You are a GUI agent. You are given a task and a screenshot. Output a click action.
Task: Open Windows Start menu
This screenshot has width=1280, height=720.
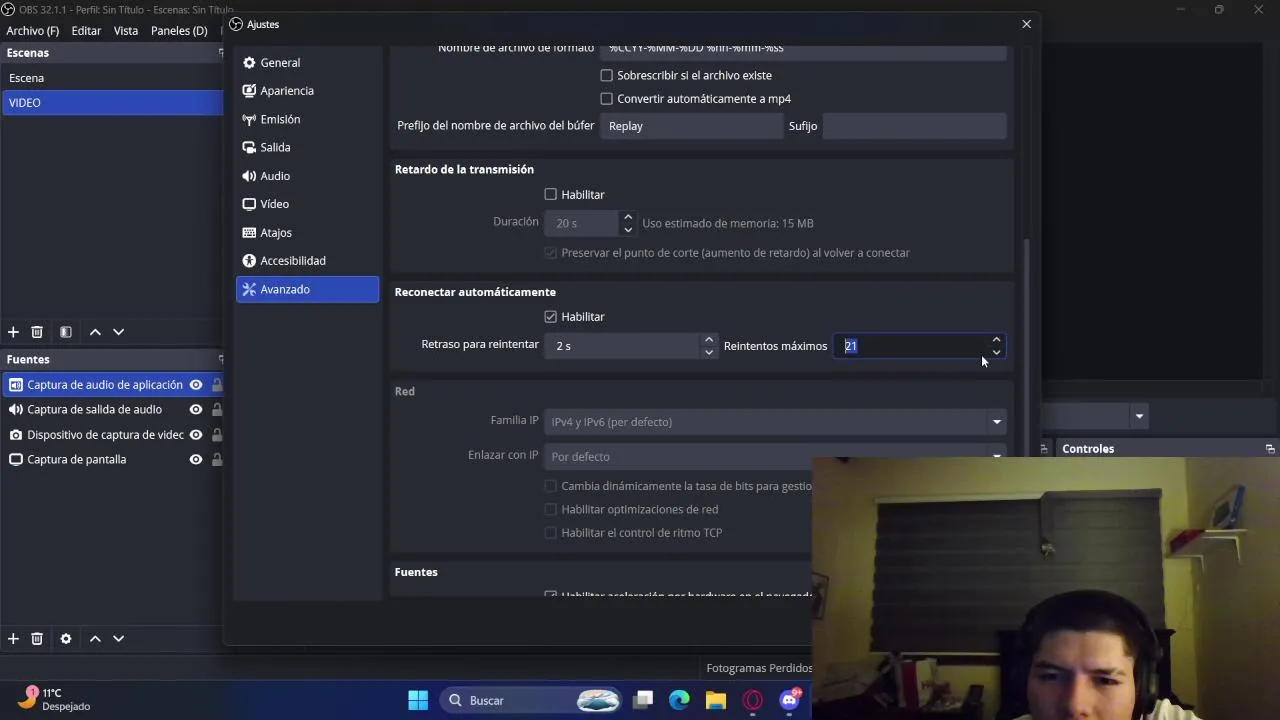click(x=418, y=700)
